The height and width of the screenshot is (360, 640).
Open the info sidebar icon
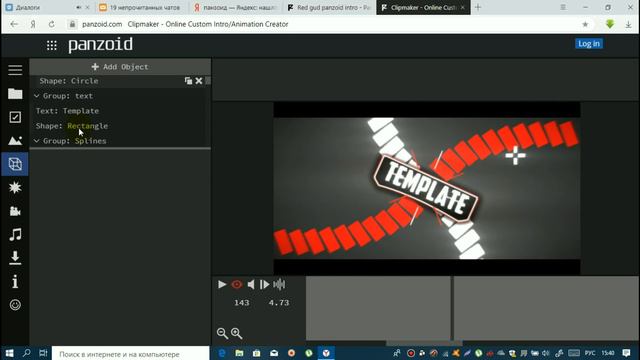tap(15, 282)
